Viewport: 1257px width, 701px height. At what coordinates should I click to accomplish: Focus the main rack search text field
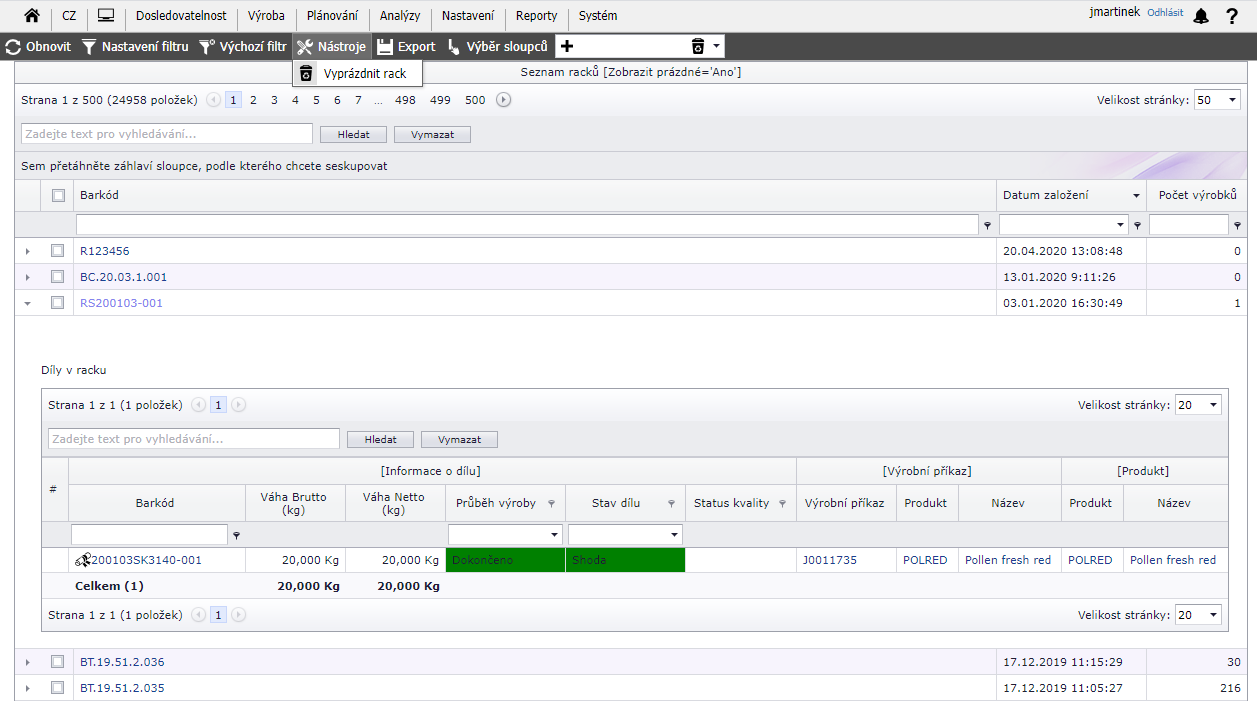(x=167, y=134)
